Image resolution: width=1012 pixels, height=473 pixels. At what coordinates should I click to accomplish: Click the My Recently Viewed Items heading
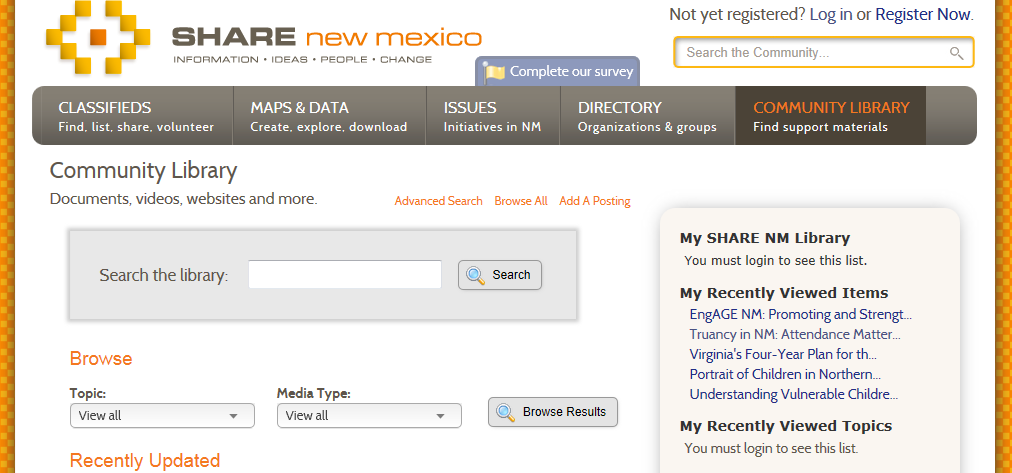[x=784, y=293]
